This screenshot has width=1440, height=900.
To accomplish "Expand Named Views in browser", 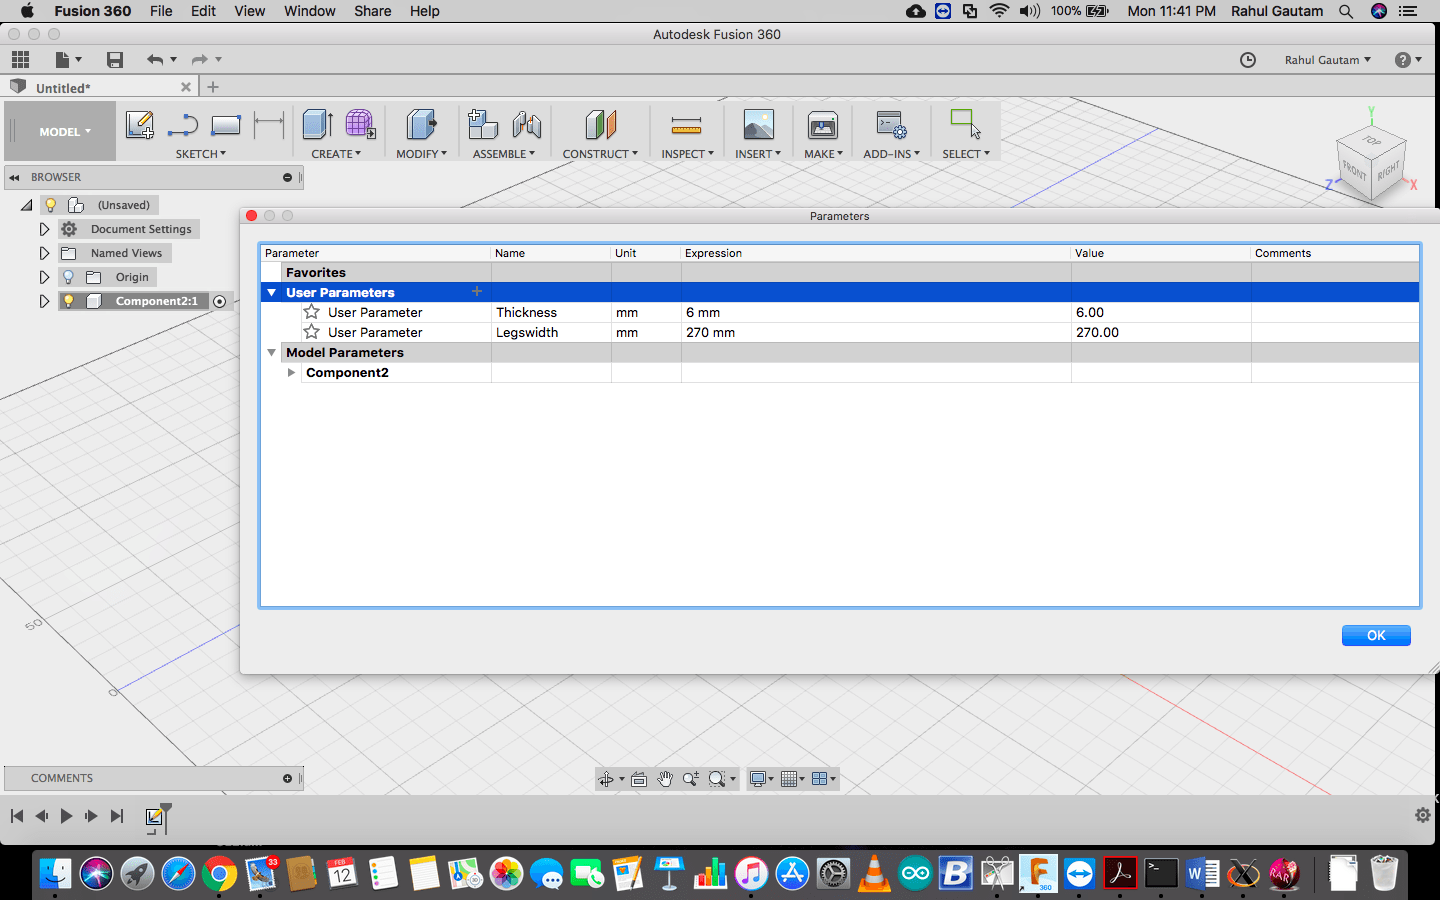I will [x=44, y=253].
